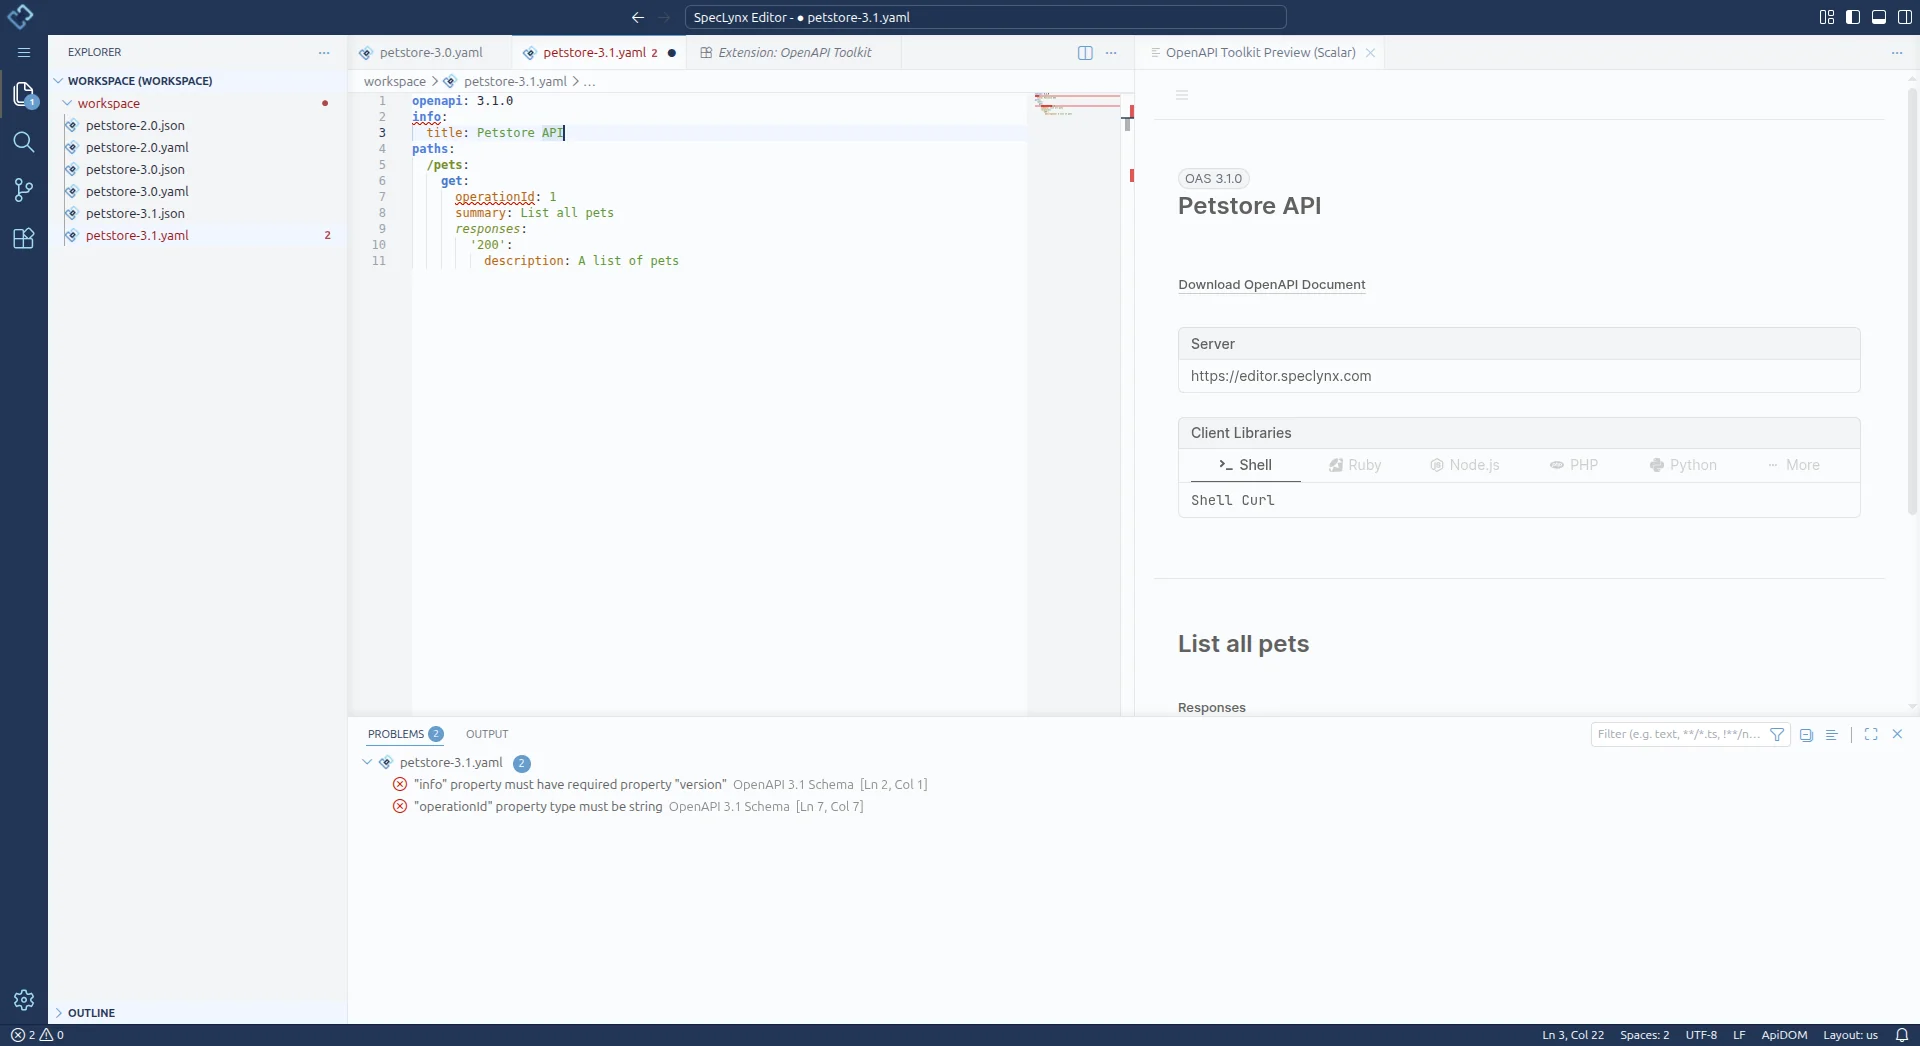1920x1046 pixels.
Task: Select the Shell client library
Action: [x=1245, y=465]
